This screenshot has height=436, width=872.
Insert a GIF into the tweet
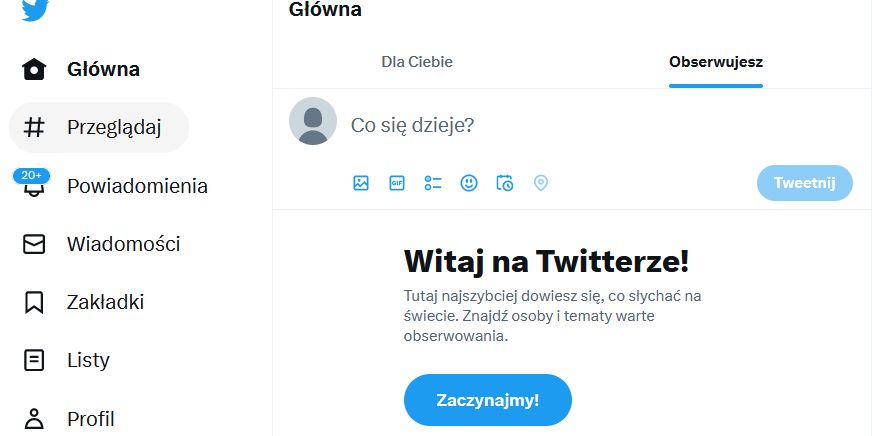point(397,183)
